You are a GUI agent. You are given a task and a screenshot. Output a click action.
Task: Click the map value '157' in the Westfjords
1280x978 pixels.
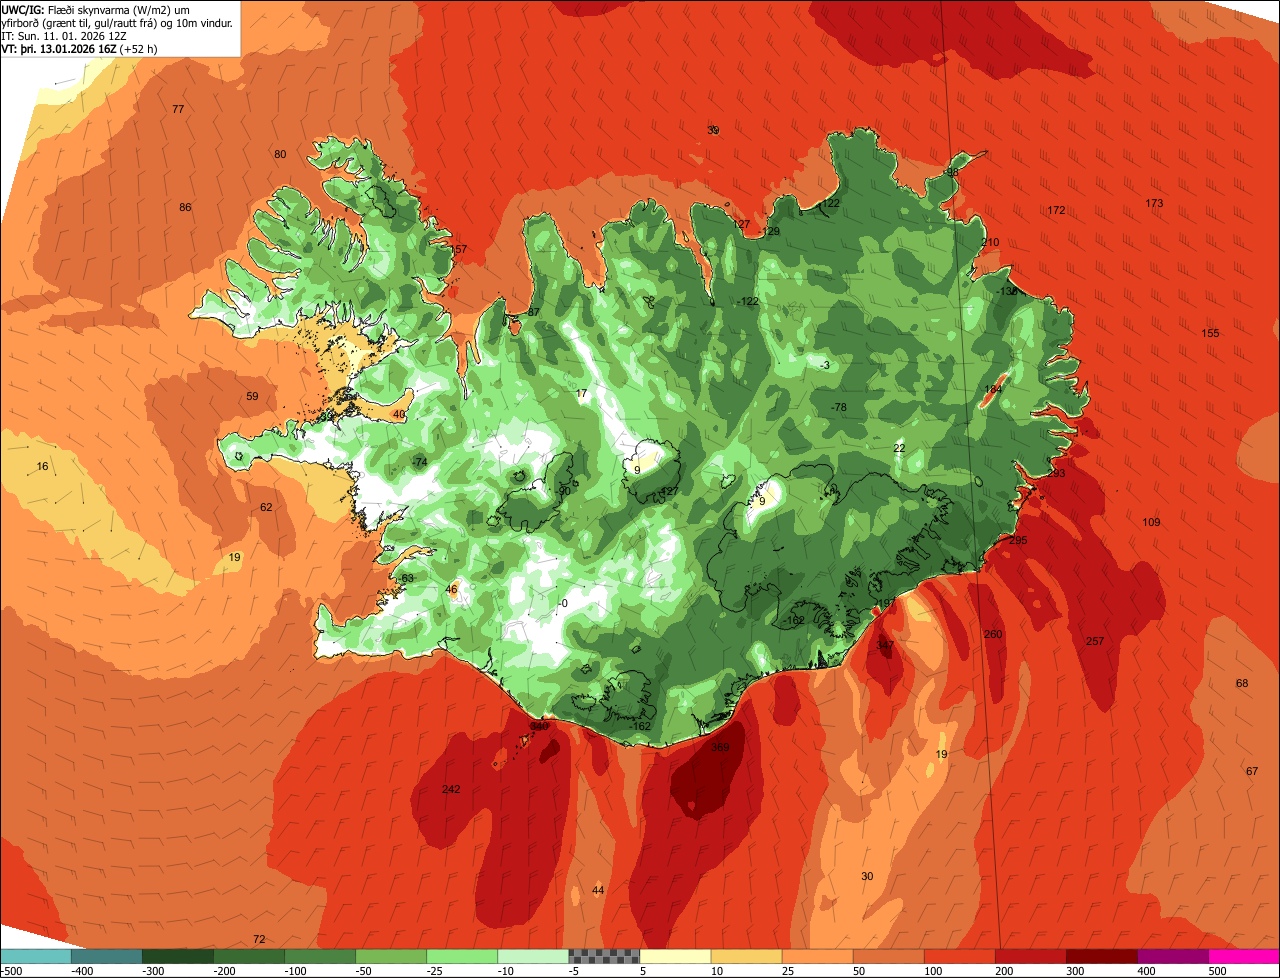pyautogui.click(x=458, y=249)
